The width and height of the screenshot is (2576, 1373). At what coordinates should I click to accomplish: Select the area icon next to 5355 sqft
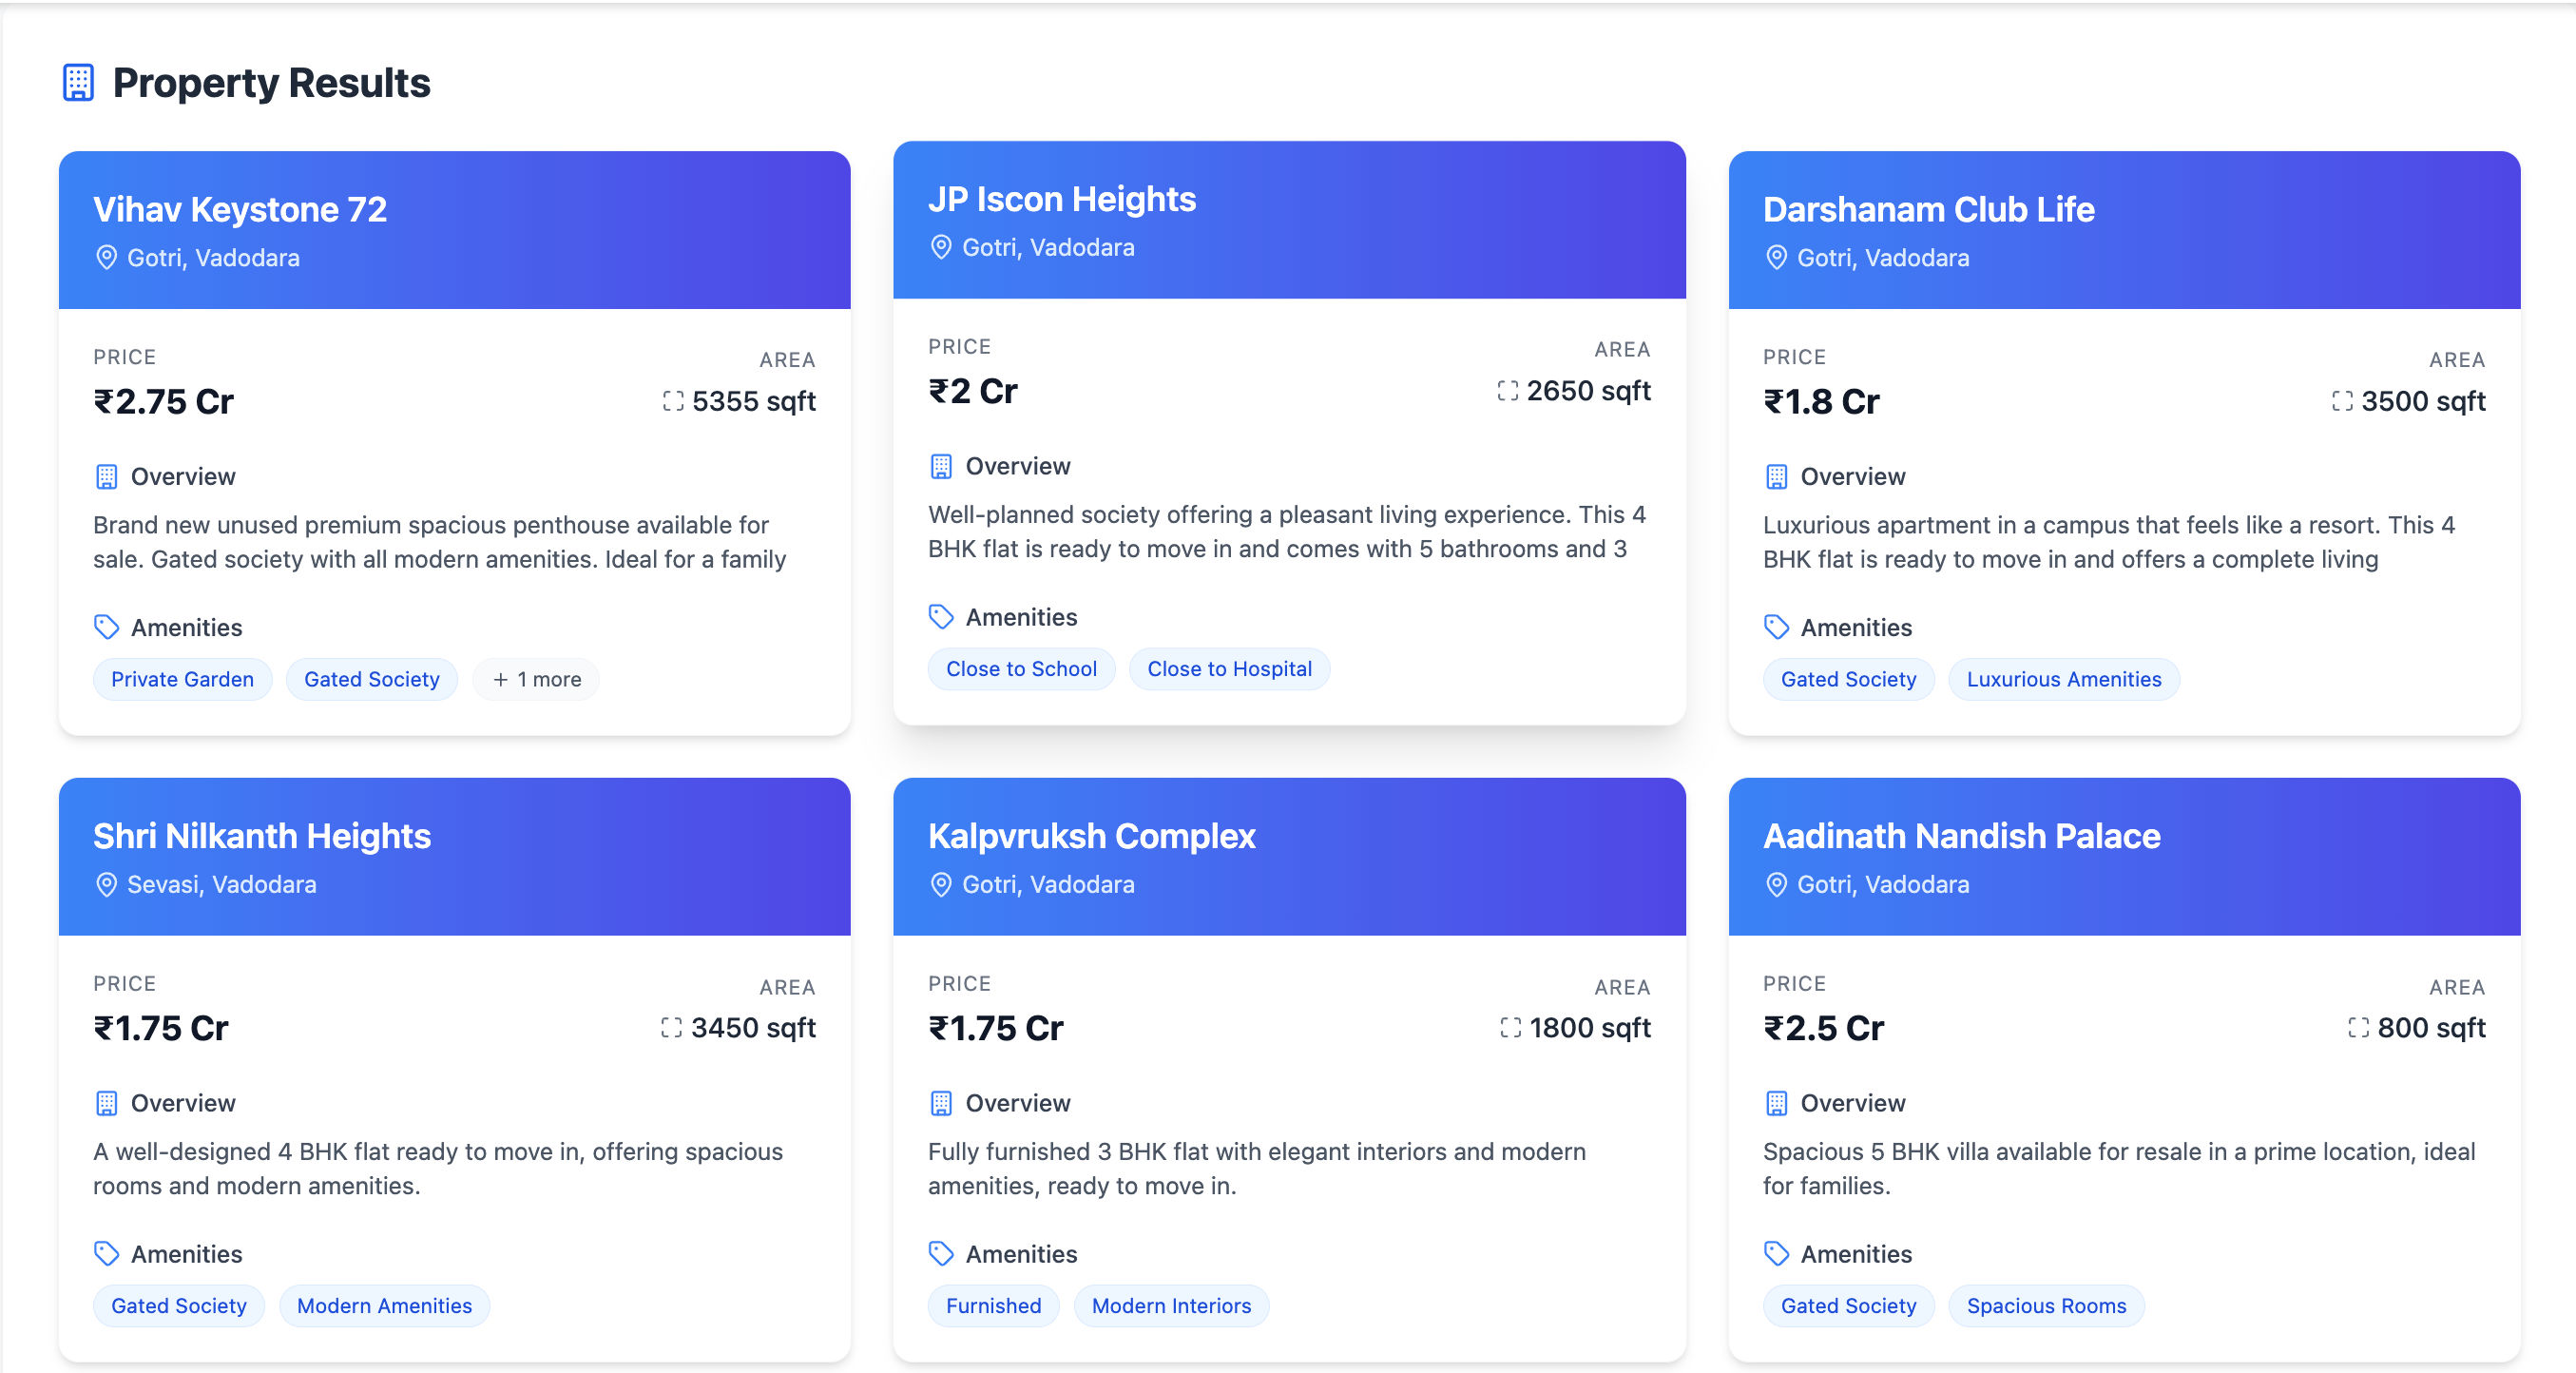pos(673,400)
